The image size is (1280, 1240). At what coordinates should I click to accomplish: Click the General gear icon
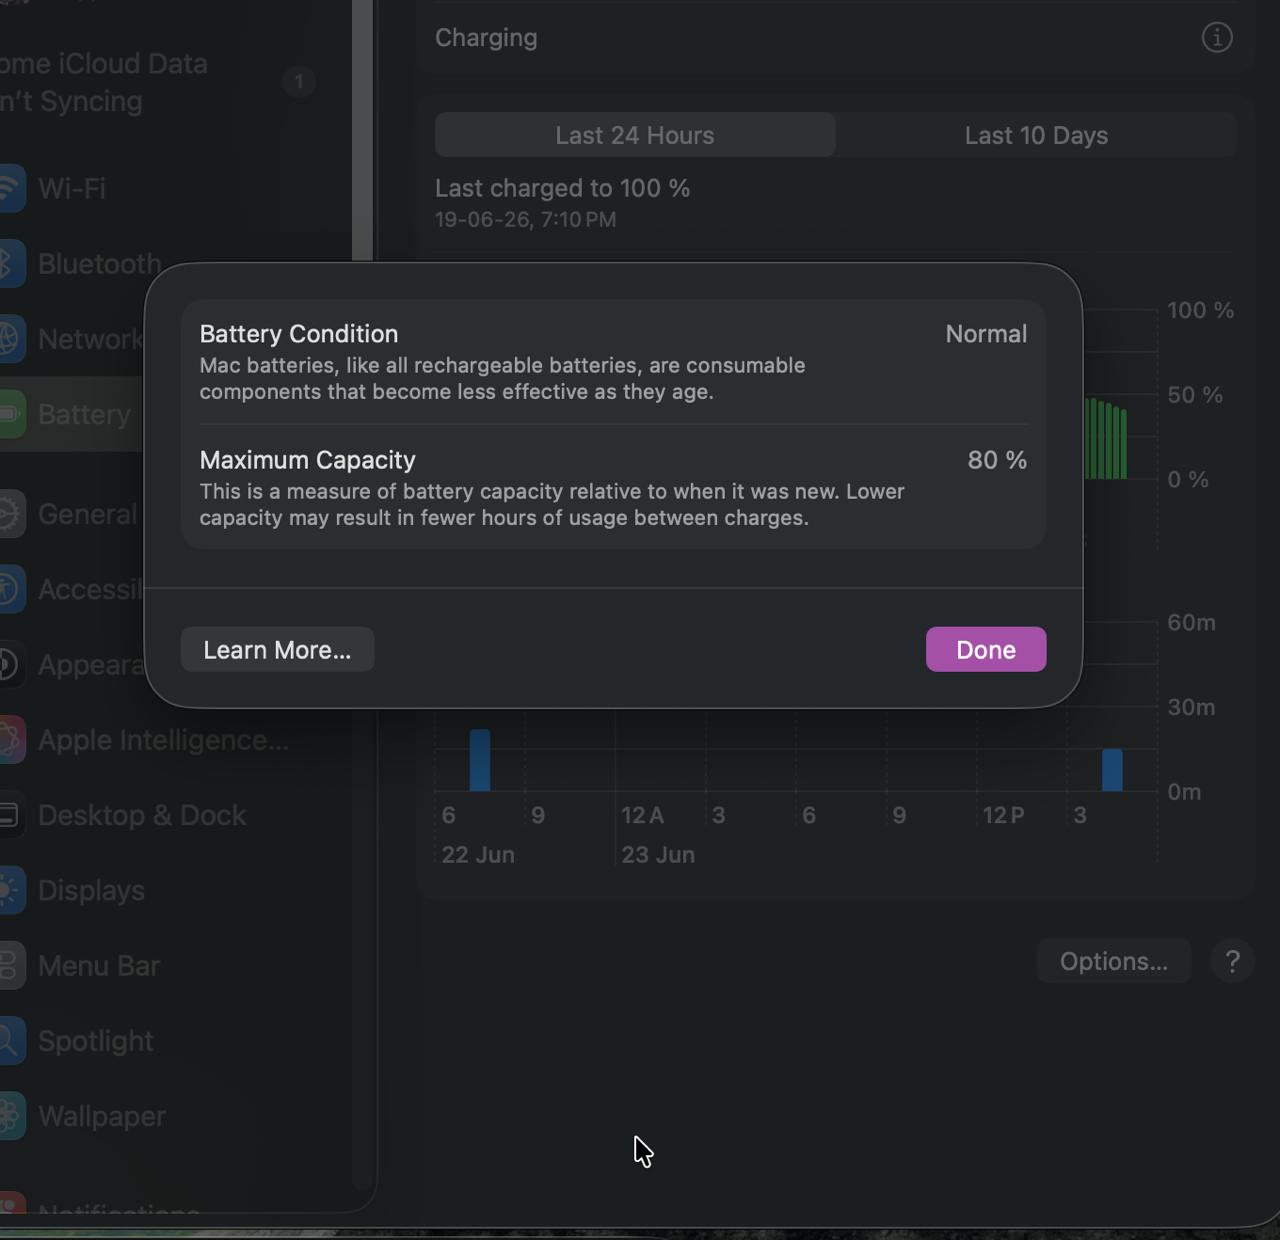coord(11,514)
